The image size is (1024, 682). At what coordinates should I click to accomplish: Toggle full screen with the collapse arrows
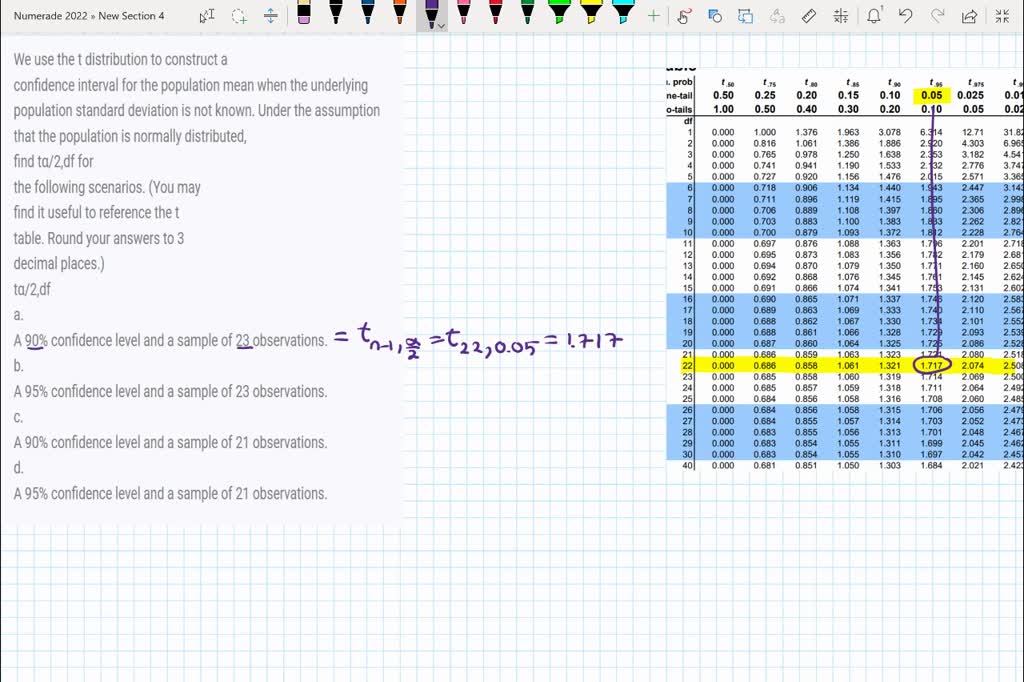[1001, 16]
